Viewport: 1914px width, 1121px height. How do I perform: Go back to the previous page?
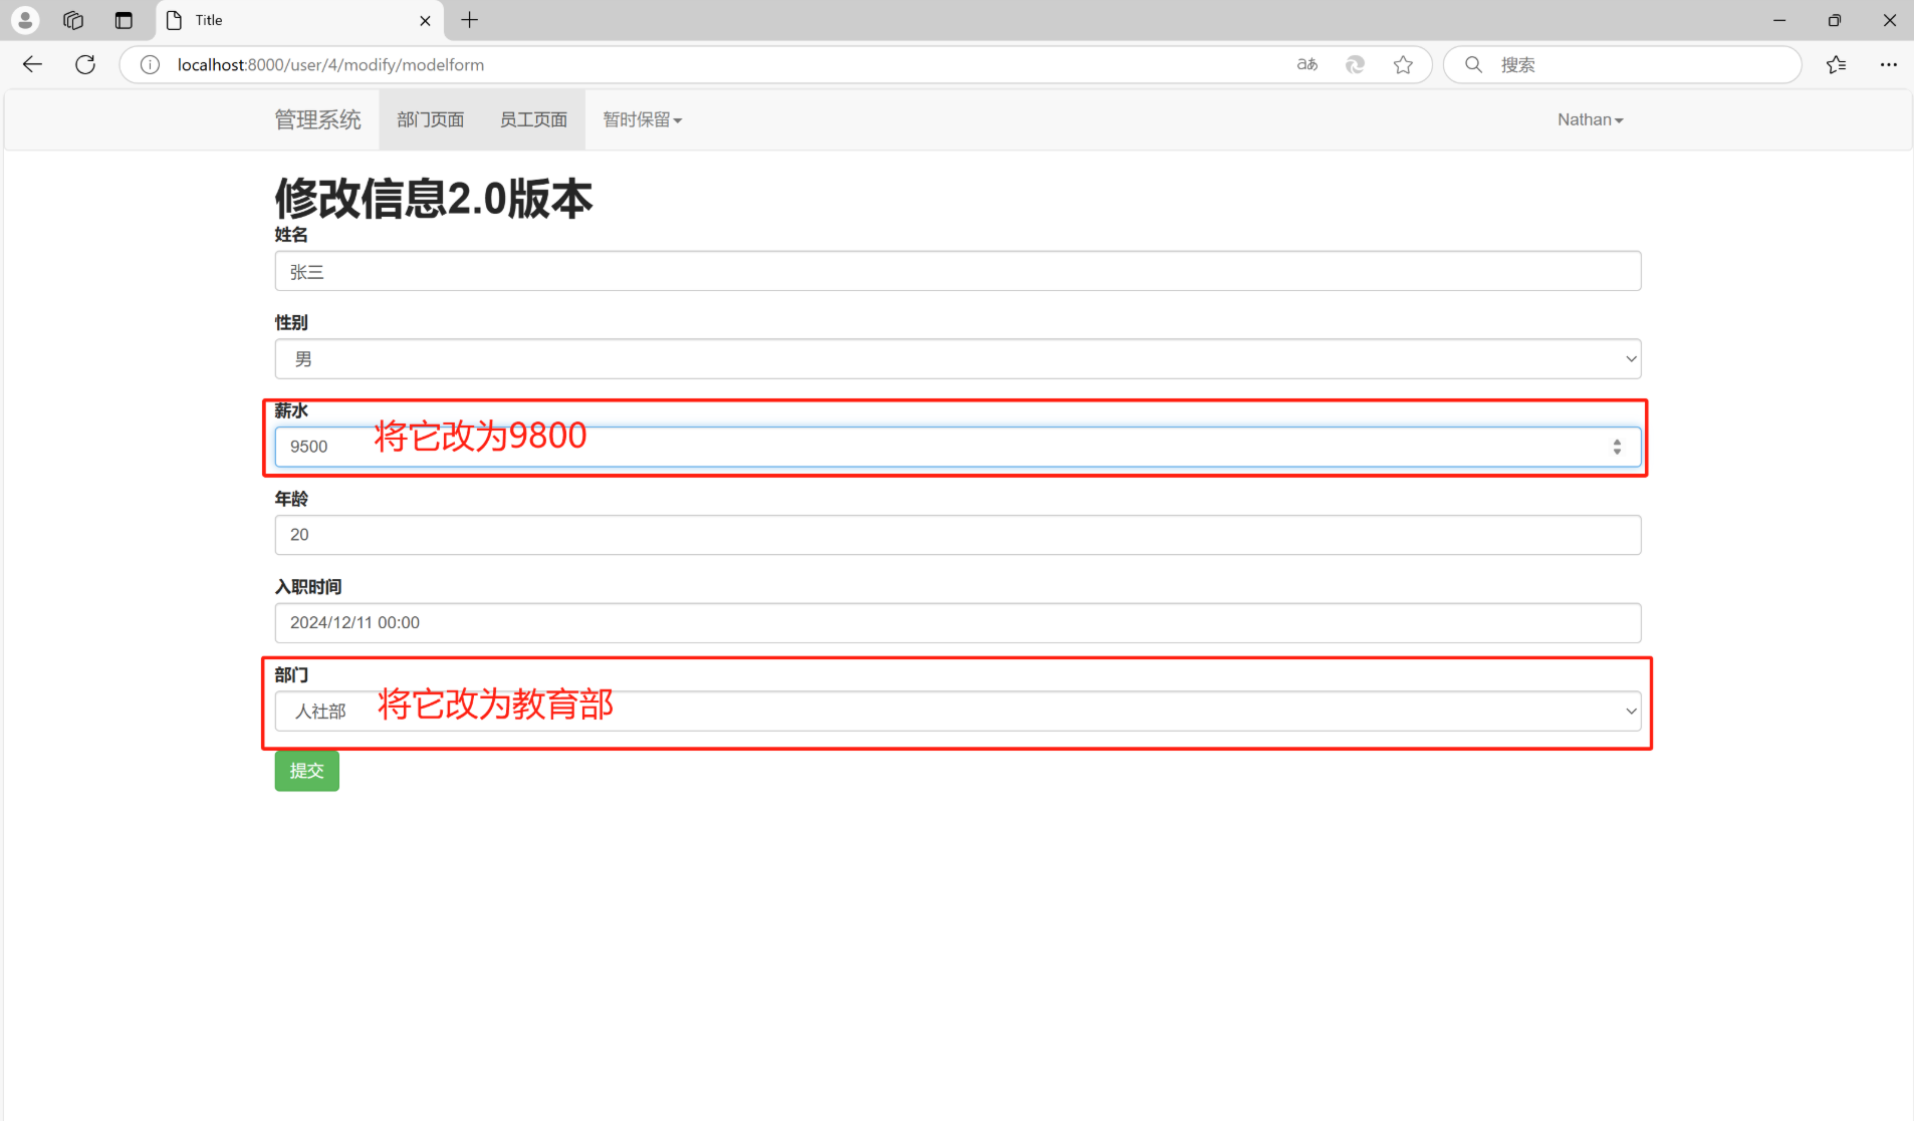click(33, 64)
